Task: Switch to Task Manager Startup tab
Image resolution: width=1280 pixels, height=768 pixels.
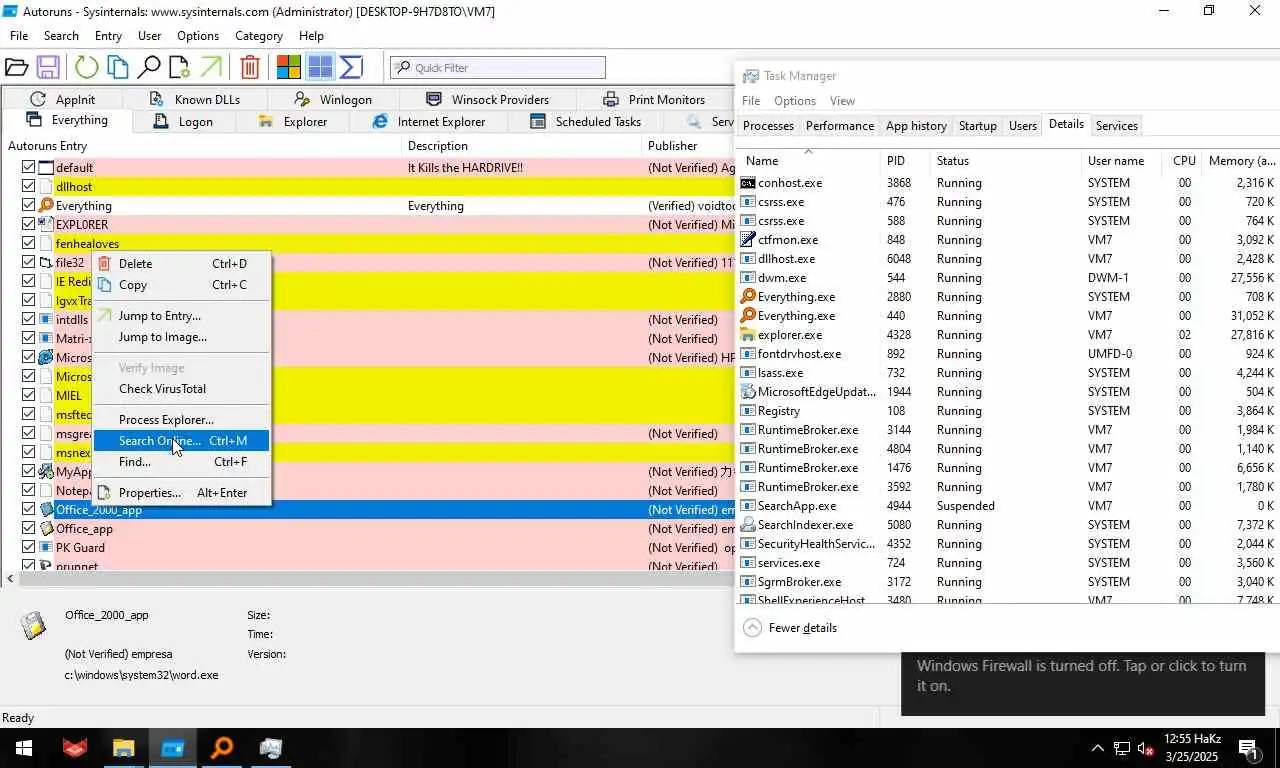Action: click(977, 126)
